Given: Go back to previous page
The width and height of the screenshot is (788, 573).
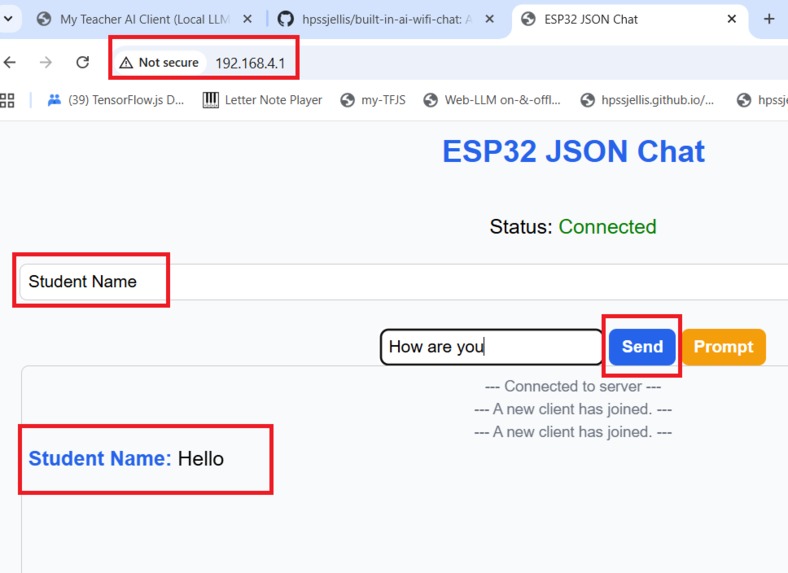Looking at the screenshot, I should click(x=10, y=62).
